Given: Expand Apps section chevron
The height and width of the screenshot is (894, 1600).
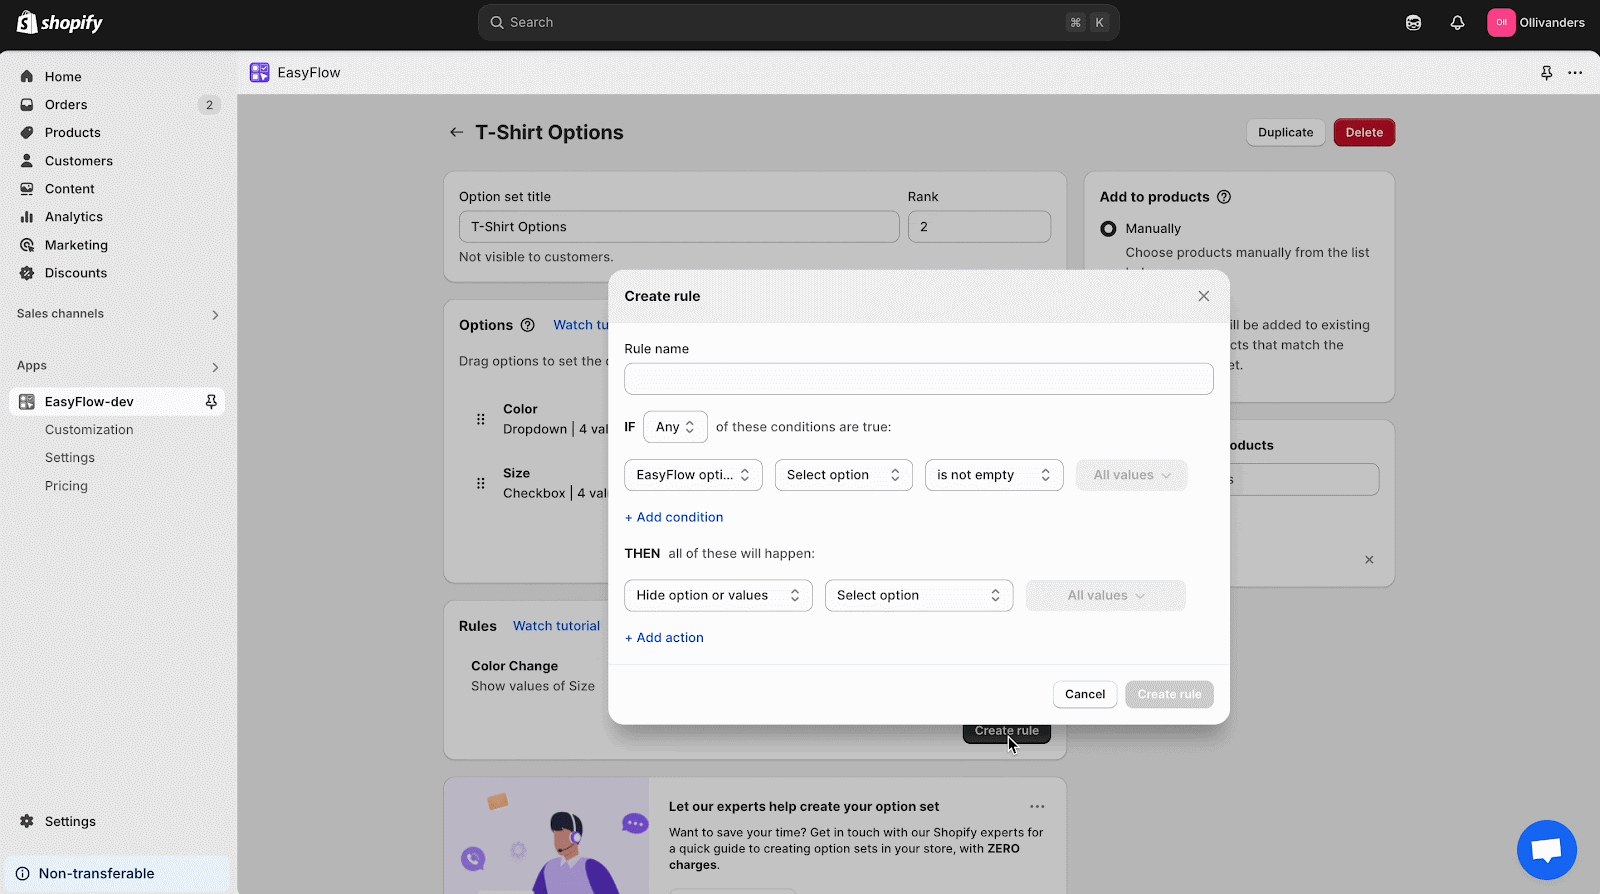Looking at the screenshot, I should click(215, 367).
